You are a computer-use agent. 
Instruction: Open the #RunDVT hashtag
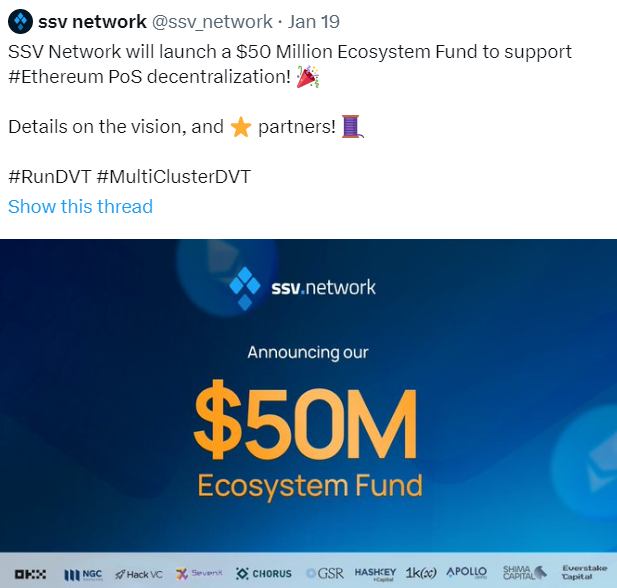[50, 177]
